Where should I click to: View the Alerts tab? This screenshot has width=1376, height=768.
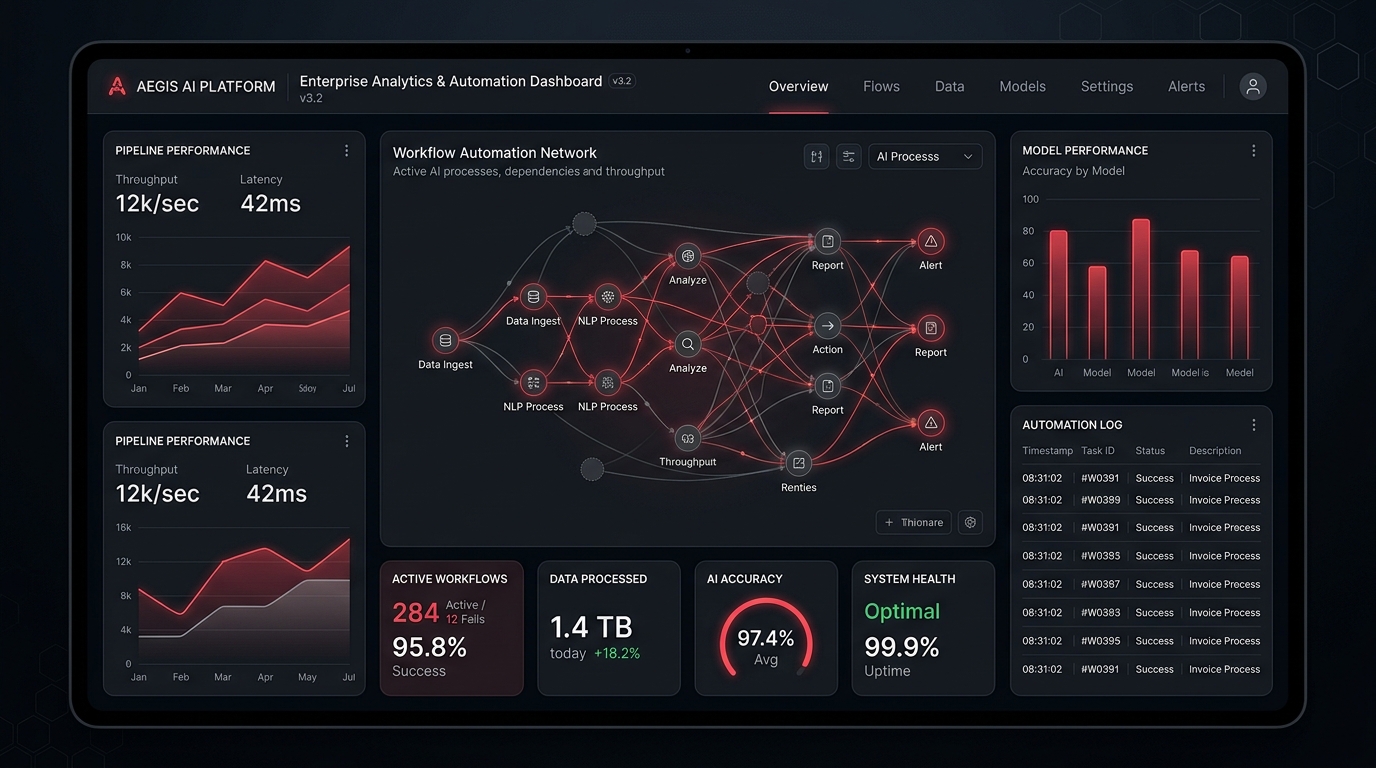[1186, 86]
